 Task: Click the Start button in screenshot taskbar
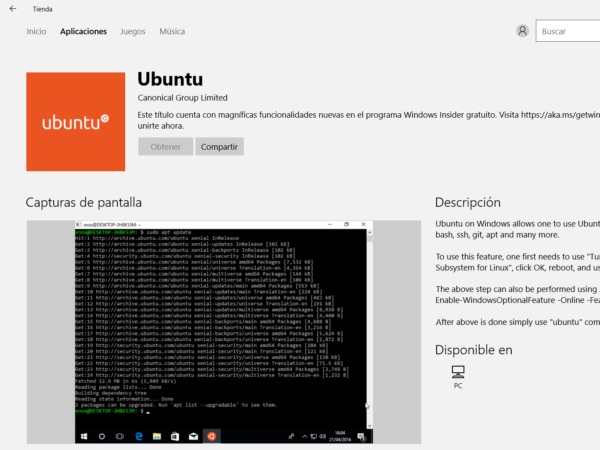point(84,436)
